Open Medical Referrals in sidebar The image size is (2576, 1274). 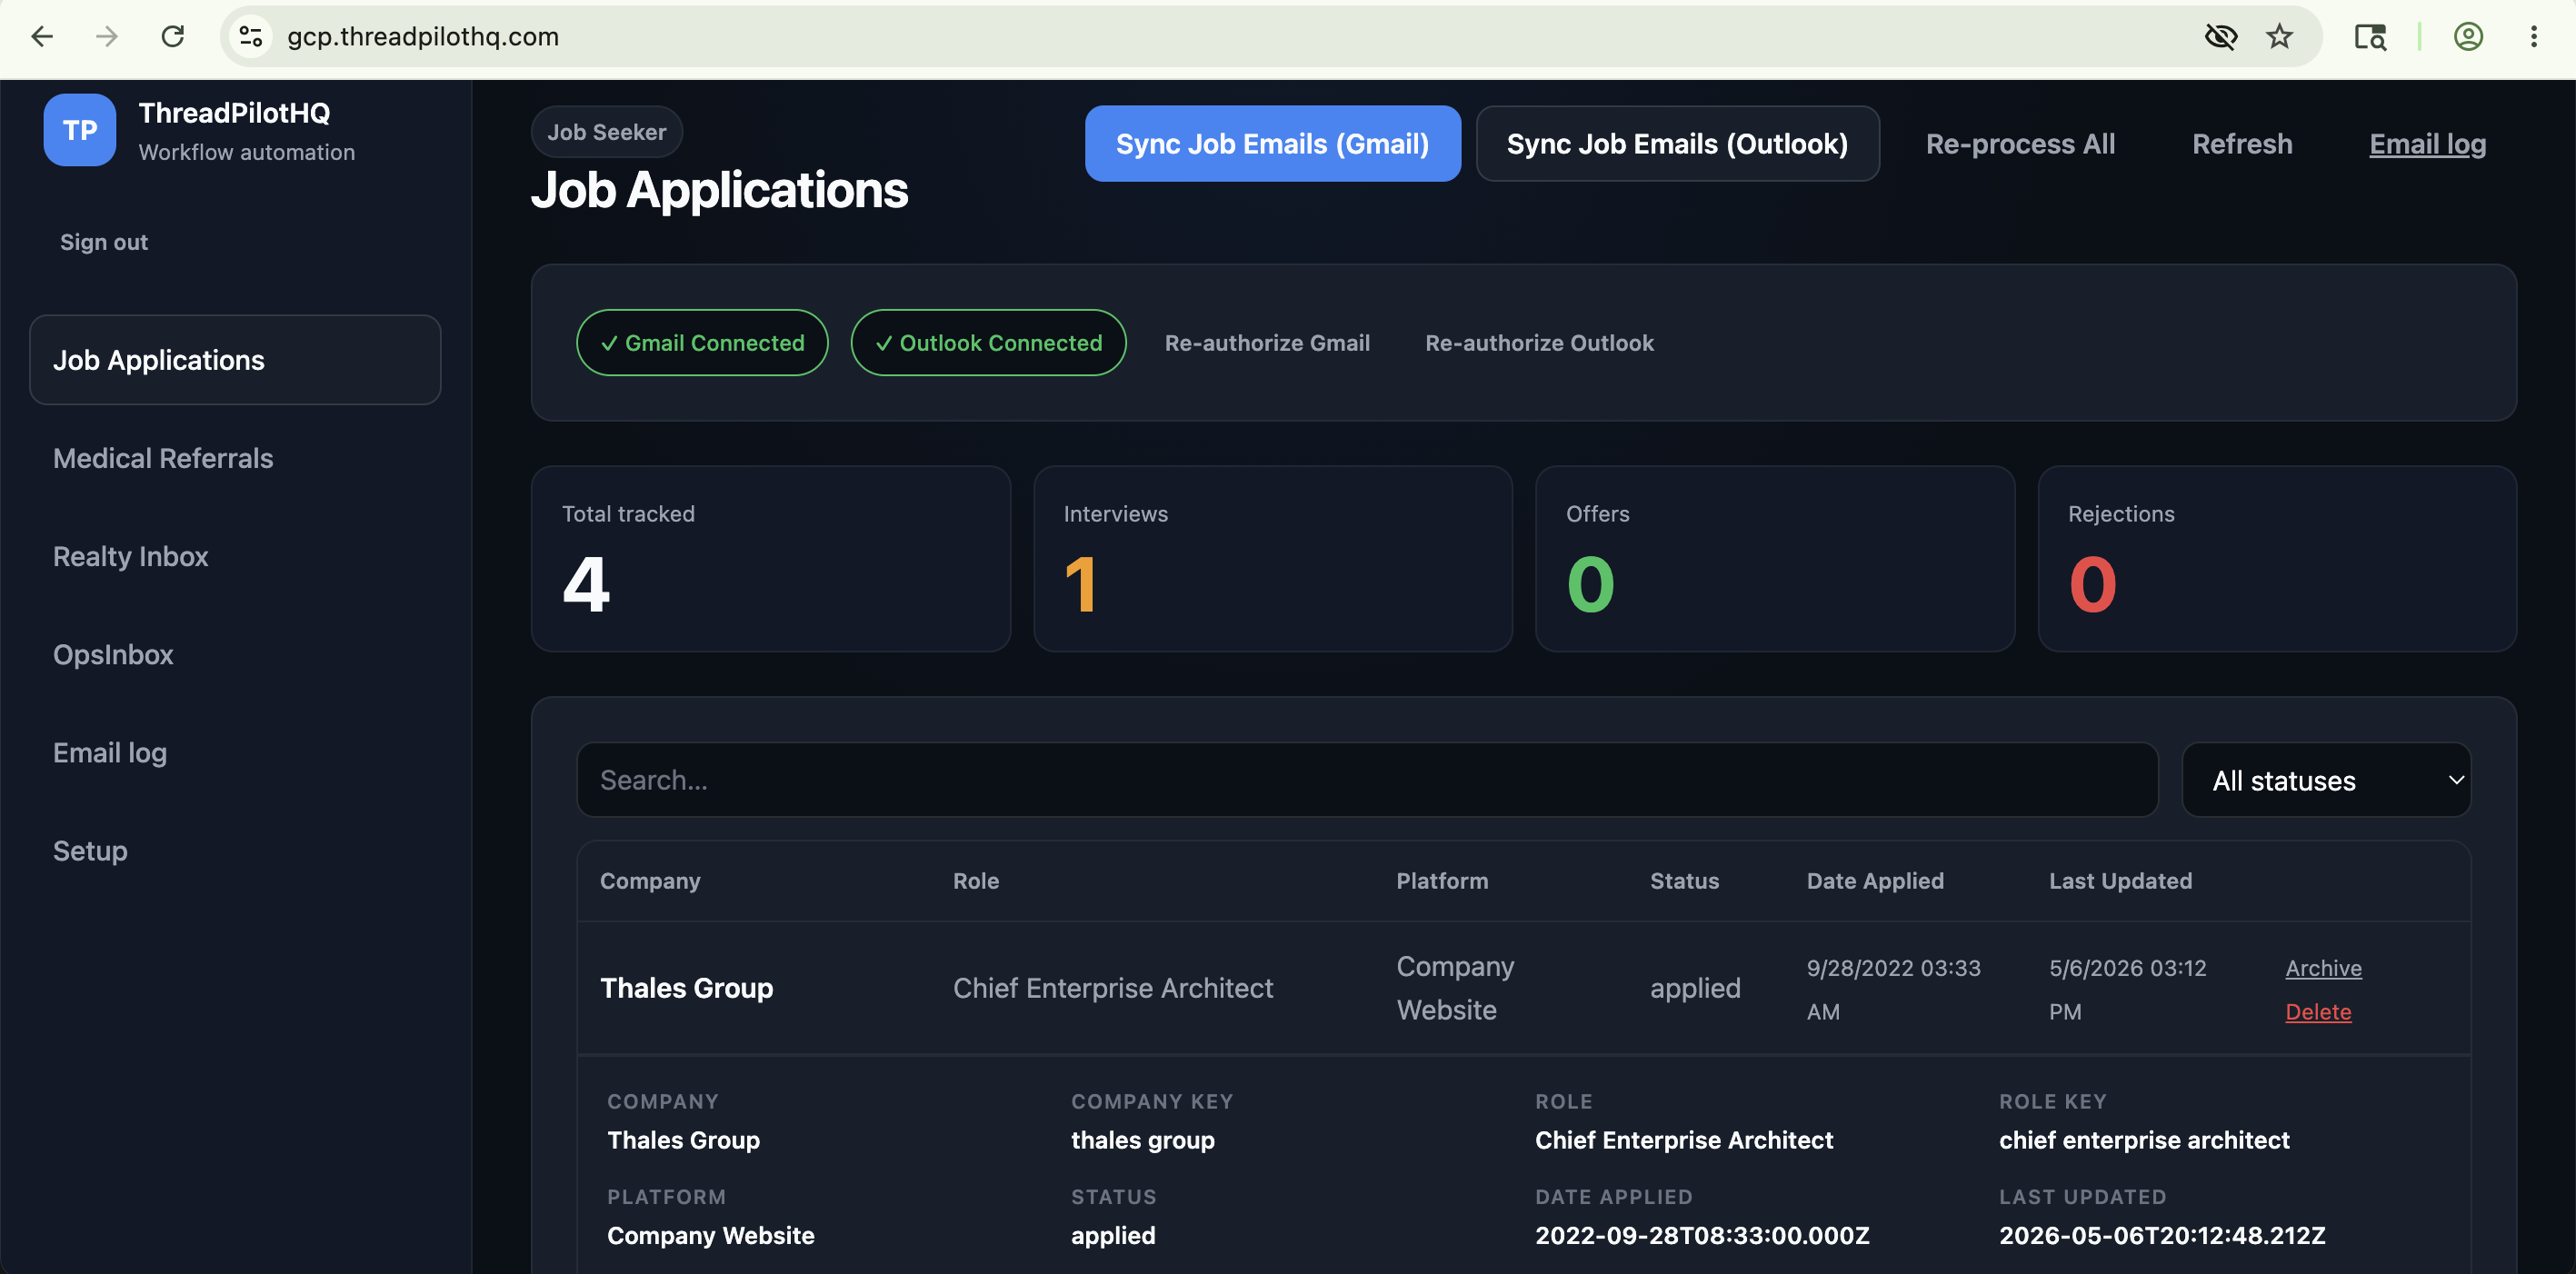coord(163,458)
